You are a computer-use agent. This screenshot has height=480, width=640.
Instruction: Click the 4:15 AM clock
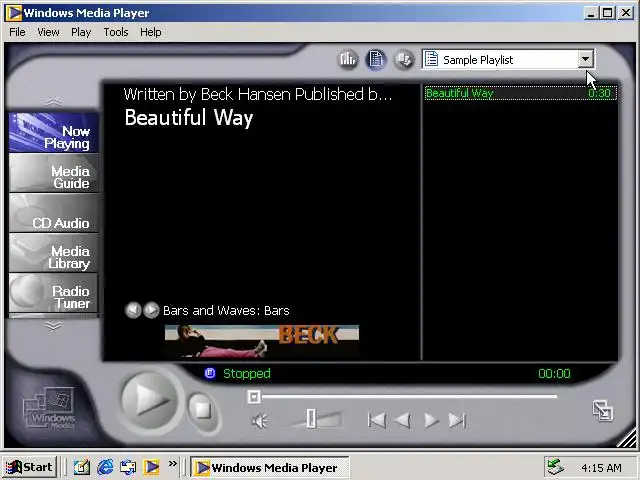click(601, 468)
